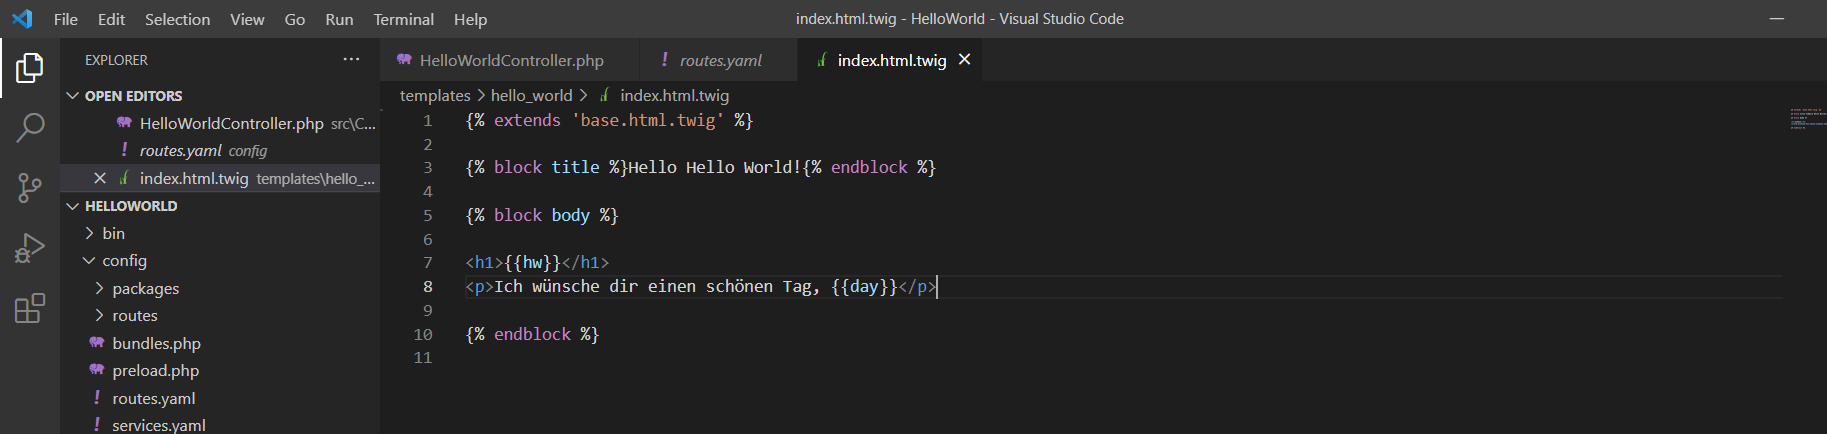The width and height of the screenshot is (1827, 434).
Task: Open bundles.php from the file tree
Action: point(156,343)
